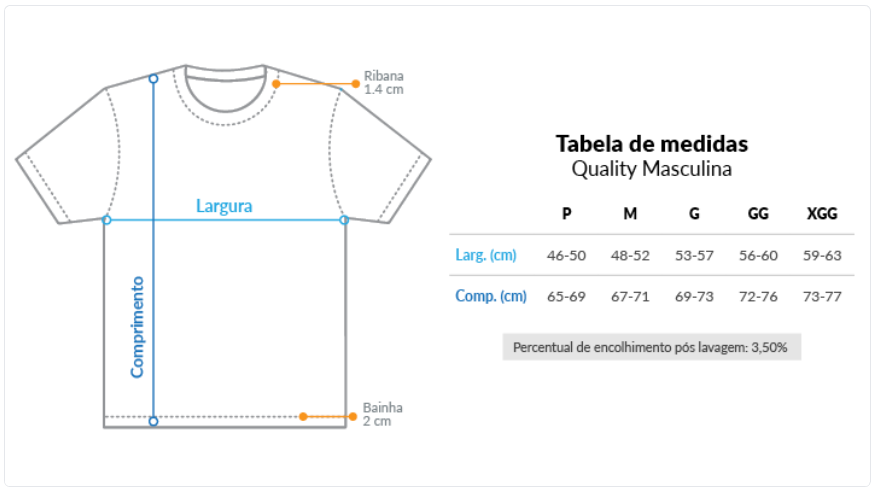Click the Largura label on the shirt
875x489 pixels.
224,206
